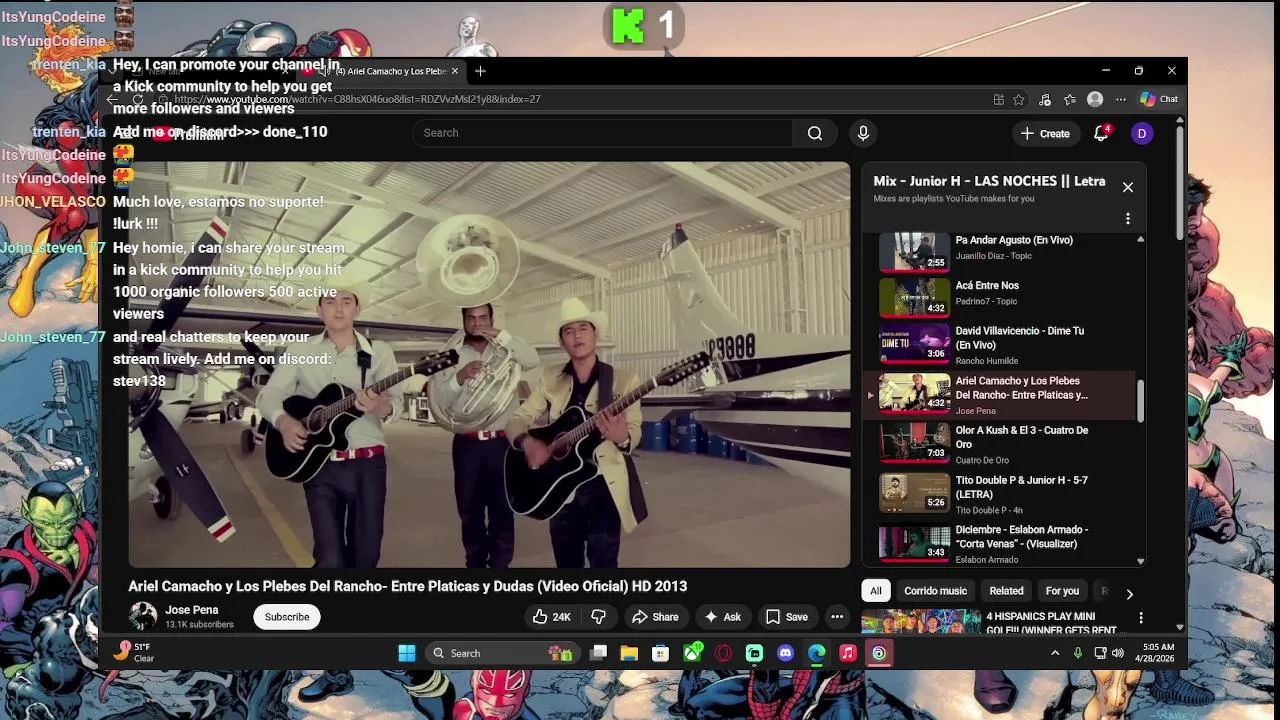Share the video
The width and height of the screenshot is (1280, 720).
tap(655, 617)
